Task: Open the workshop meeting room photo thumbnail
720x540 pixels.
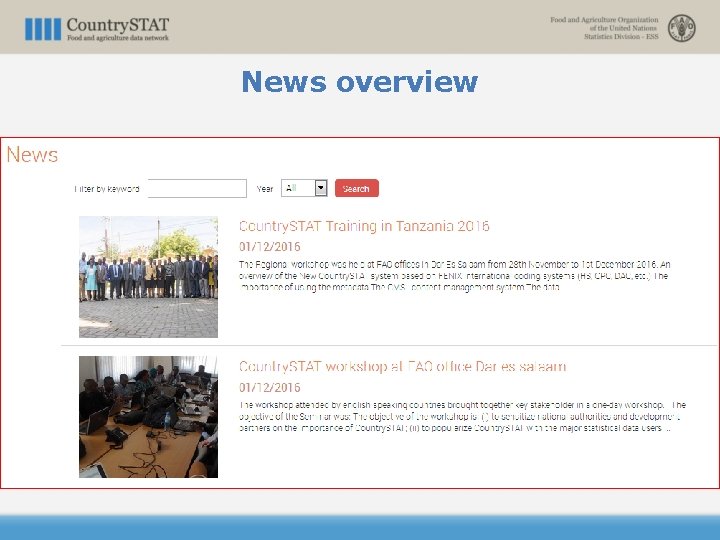Action: coord(148,417)
